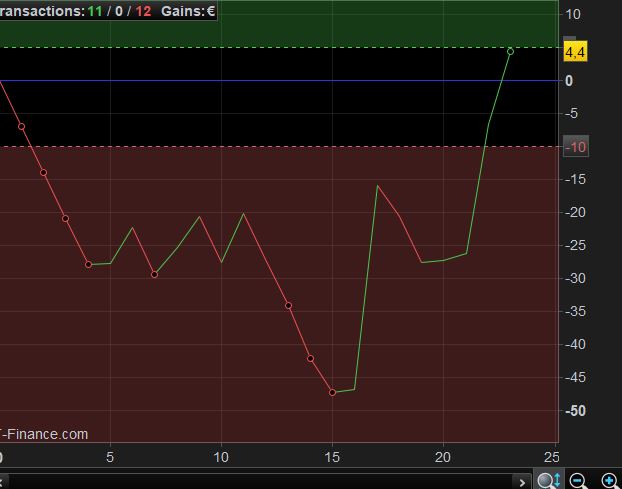Click the 10 label on the horizontal axis
This screenshot has width=622, height=489.
click(x=221, y=457)
